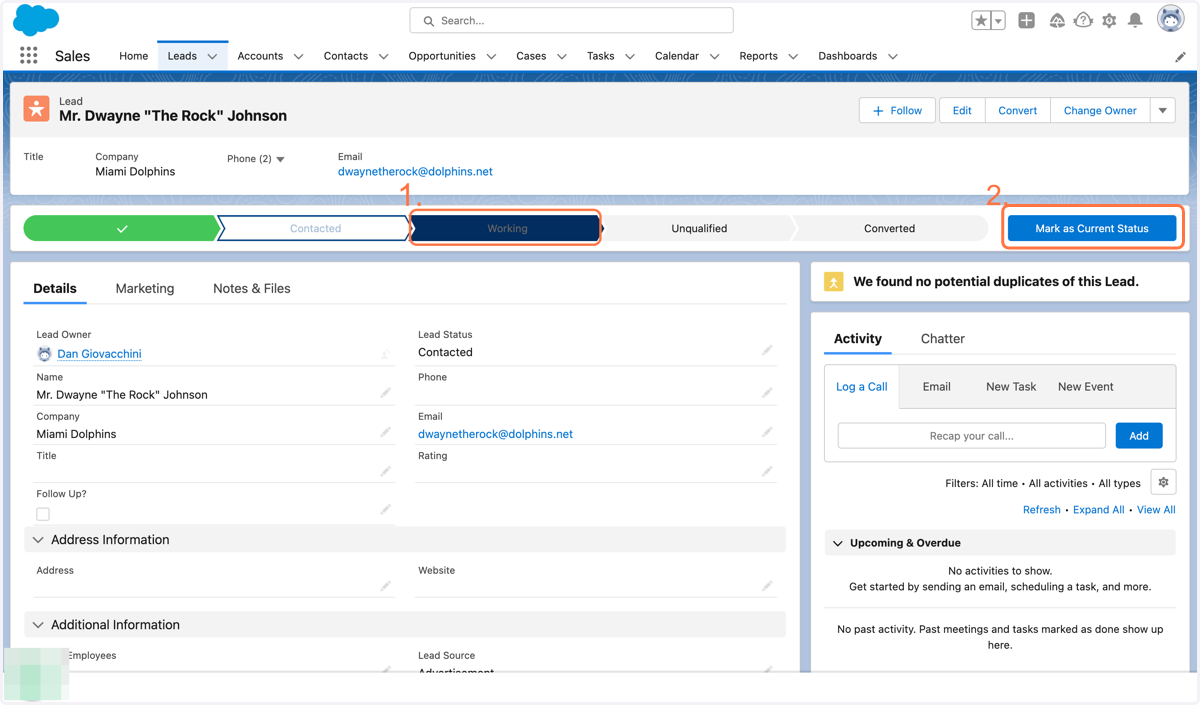
Task: Click the Change Owner button
Action: point(1100,111)
